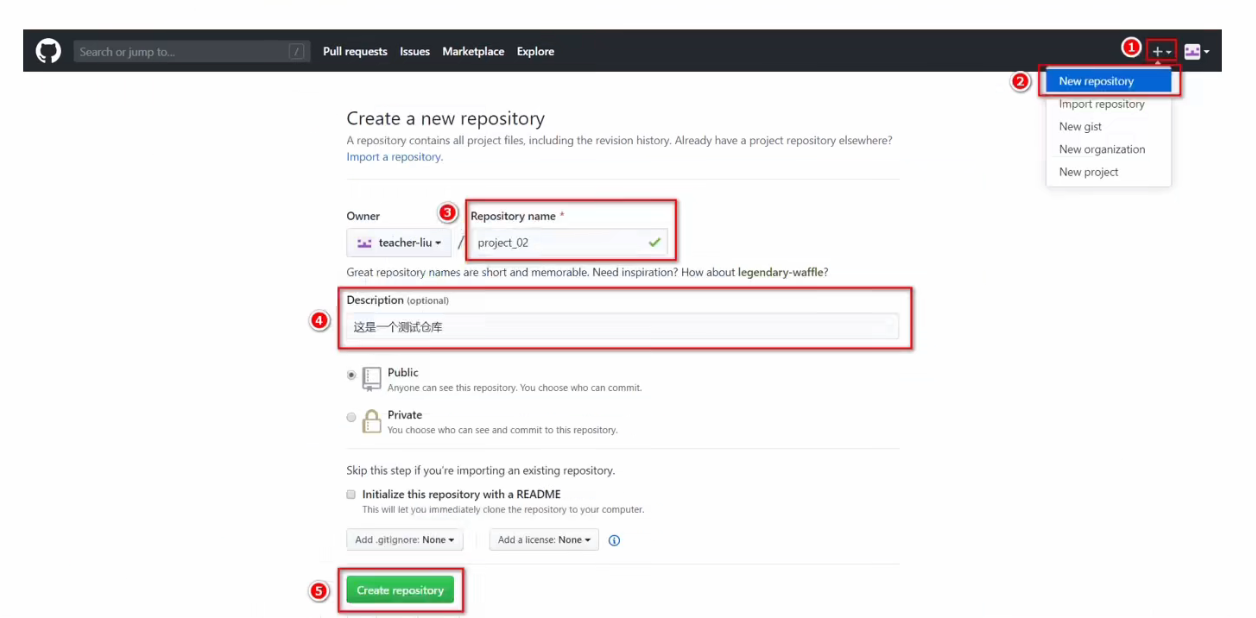The width and height of the screenshot is (1256, 618).
Task: Focus the Search or jump to field
Action: [190, 51]
